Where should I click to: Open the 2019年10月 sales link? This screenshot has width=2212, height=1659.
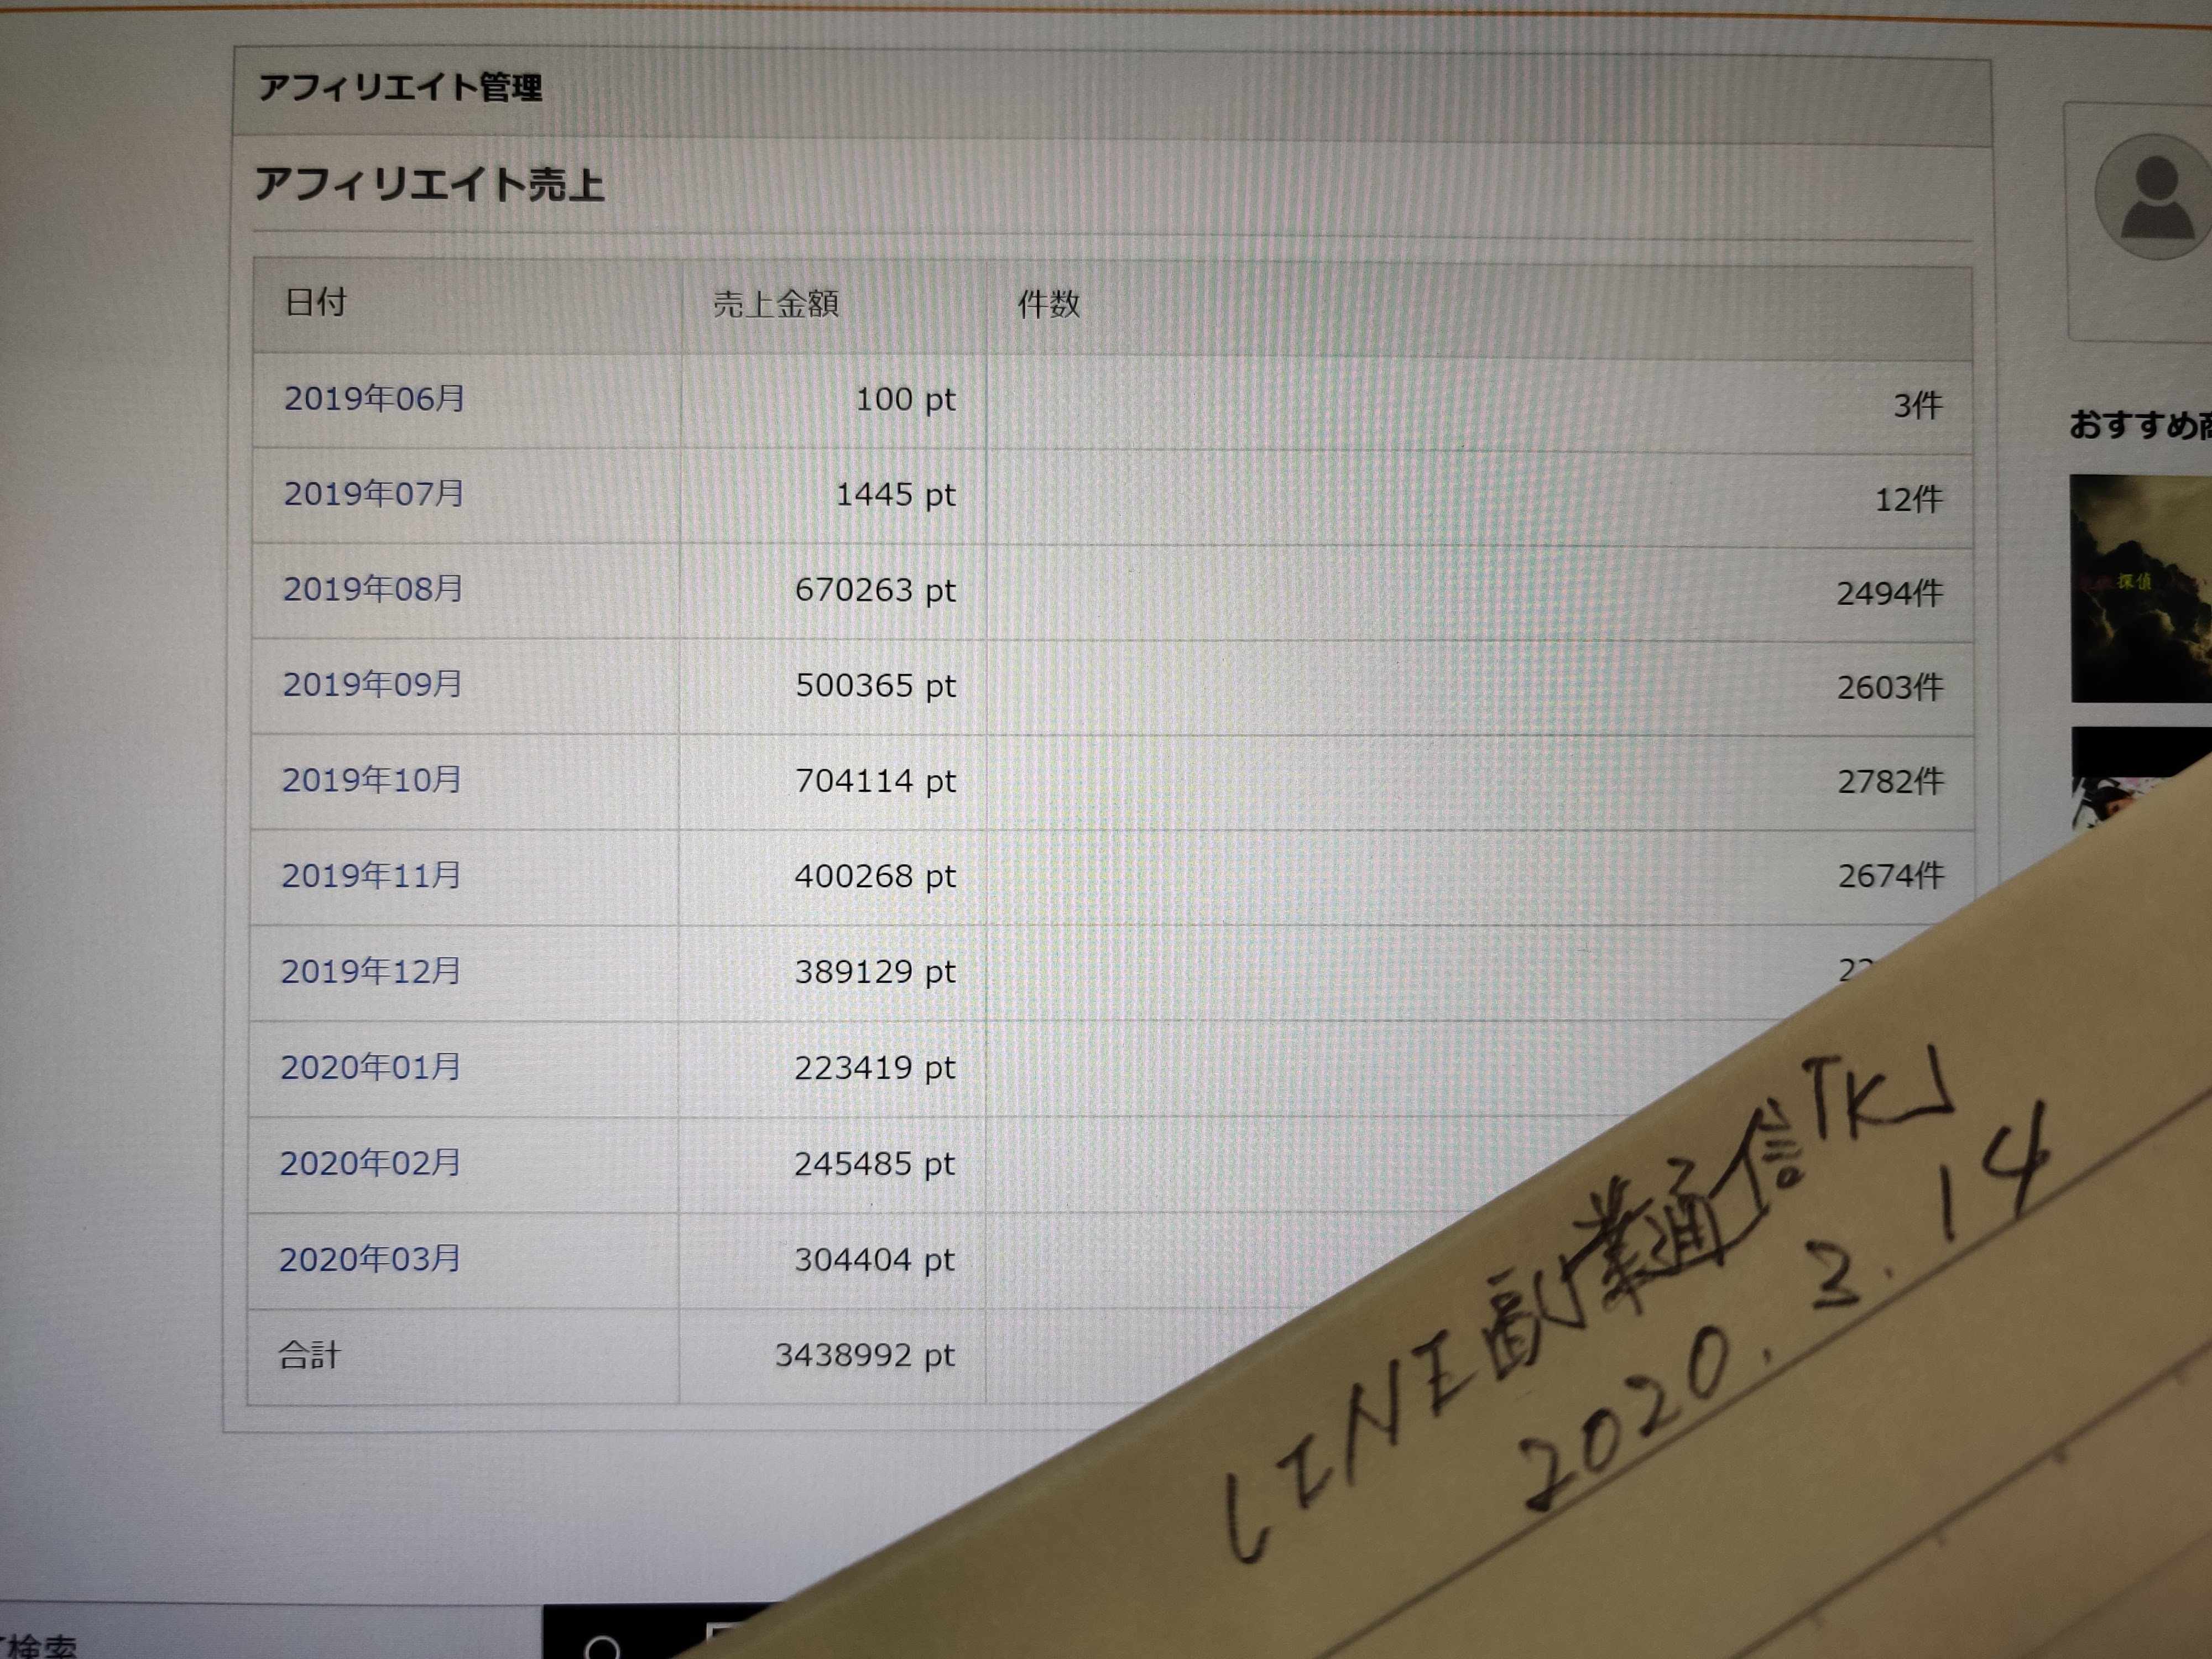click(371, 780)
